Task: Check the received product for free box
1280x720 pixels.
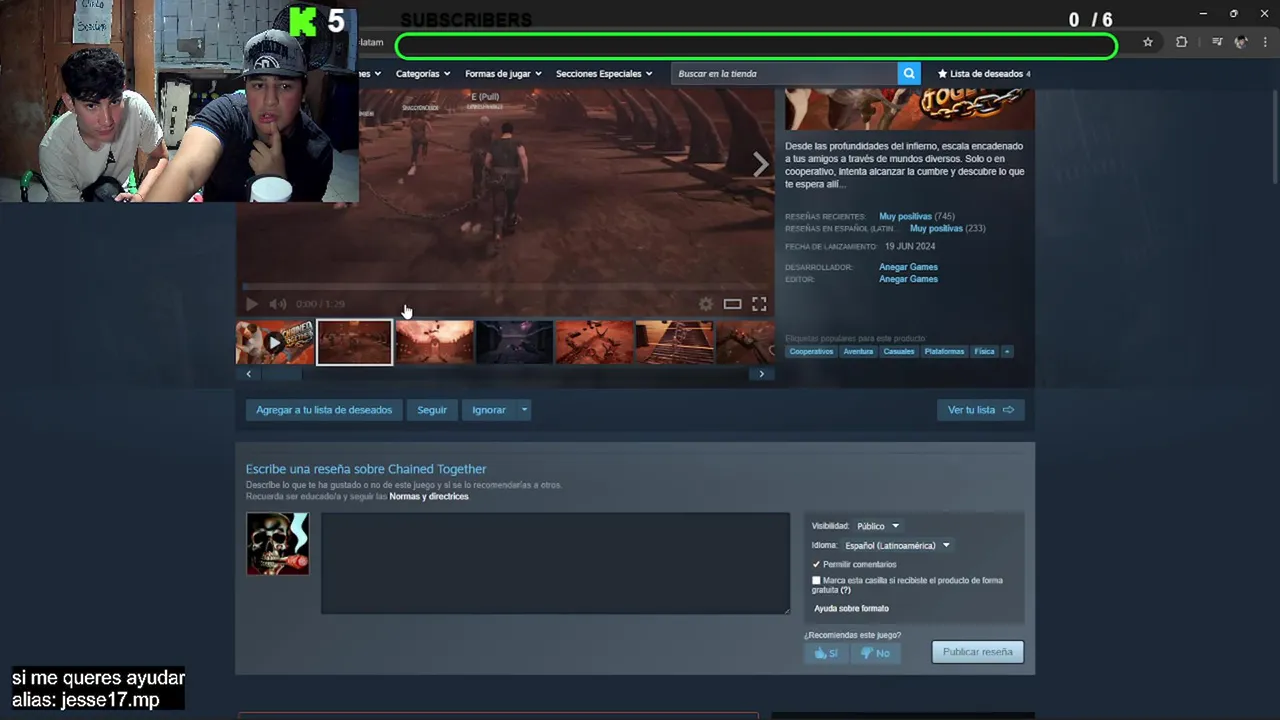Action: click(x=816, y=580)
